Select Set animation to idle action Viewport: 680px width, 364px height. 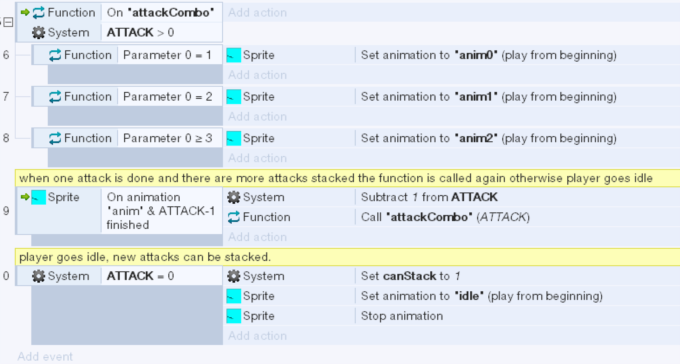[x=482, y=296]
